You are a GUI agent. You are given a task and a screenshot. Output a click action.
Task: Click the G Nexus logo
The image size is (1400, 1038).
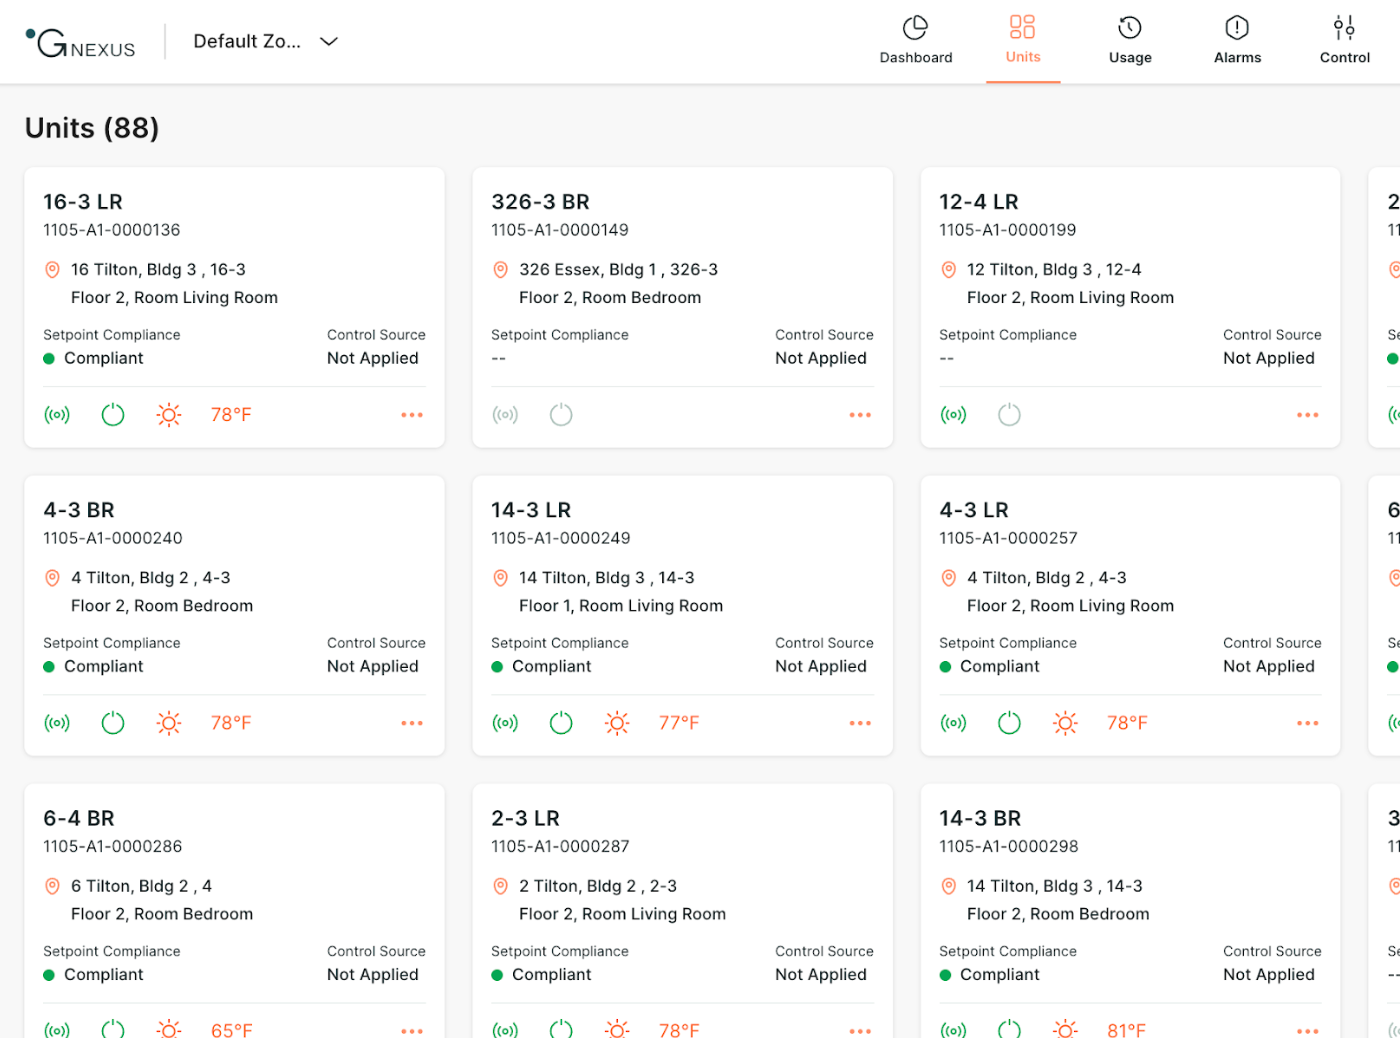click(x=80, y=42)
